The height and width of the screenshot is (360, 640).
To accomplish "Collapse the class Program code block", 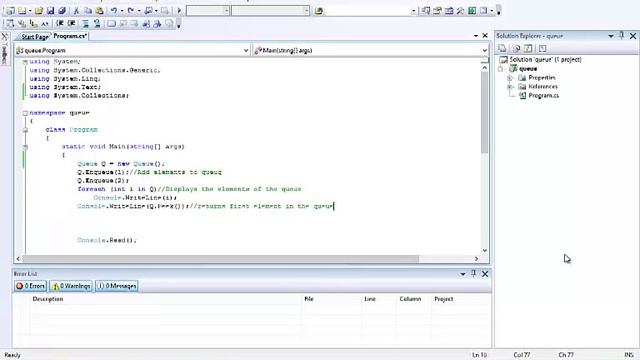I will click(25, 130).
